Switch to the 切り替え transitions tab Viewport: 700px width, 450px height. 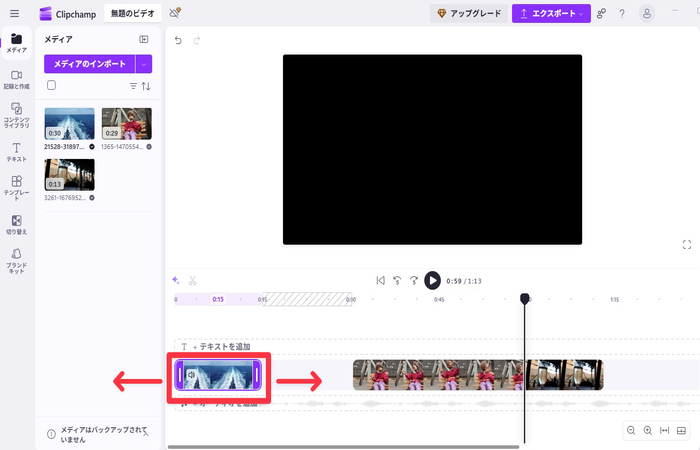point(16,224)
